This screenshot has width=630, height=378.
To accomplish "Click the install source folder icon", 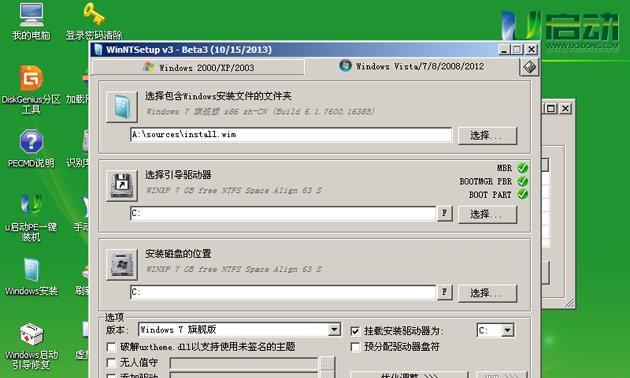I will point(122,107).
